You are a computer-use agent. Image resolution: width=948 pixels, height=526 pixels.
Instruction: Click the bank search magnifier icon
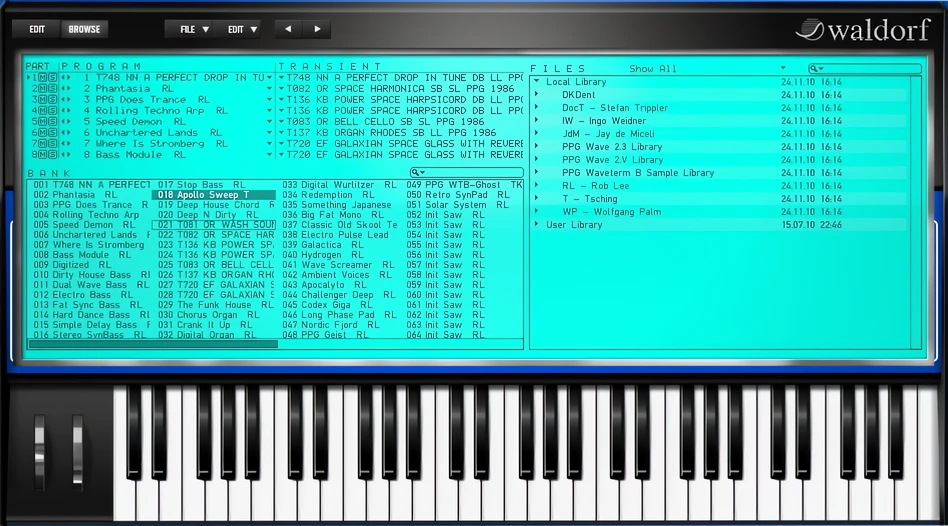[416, 173]
